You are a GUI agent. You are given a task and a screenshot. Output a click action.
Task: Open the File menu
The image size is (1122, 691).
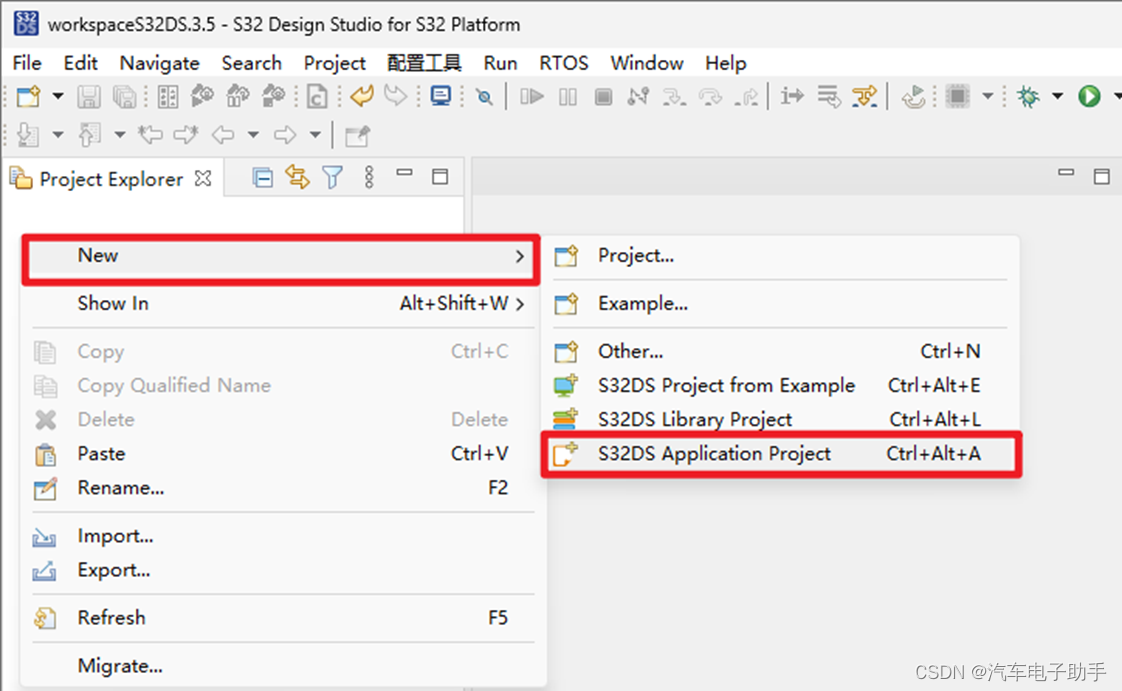pos(27,63)
